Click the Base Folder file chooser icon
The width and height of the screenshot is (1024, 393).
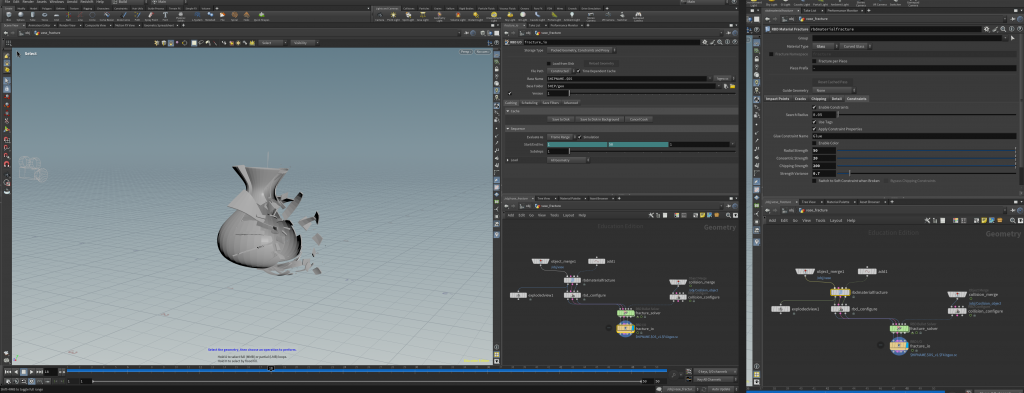(x=732, y=86)
